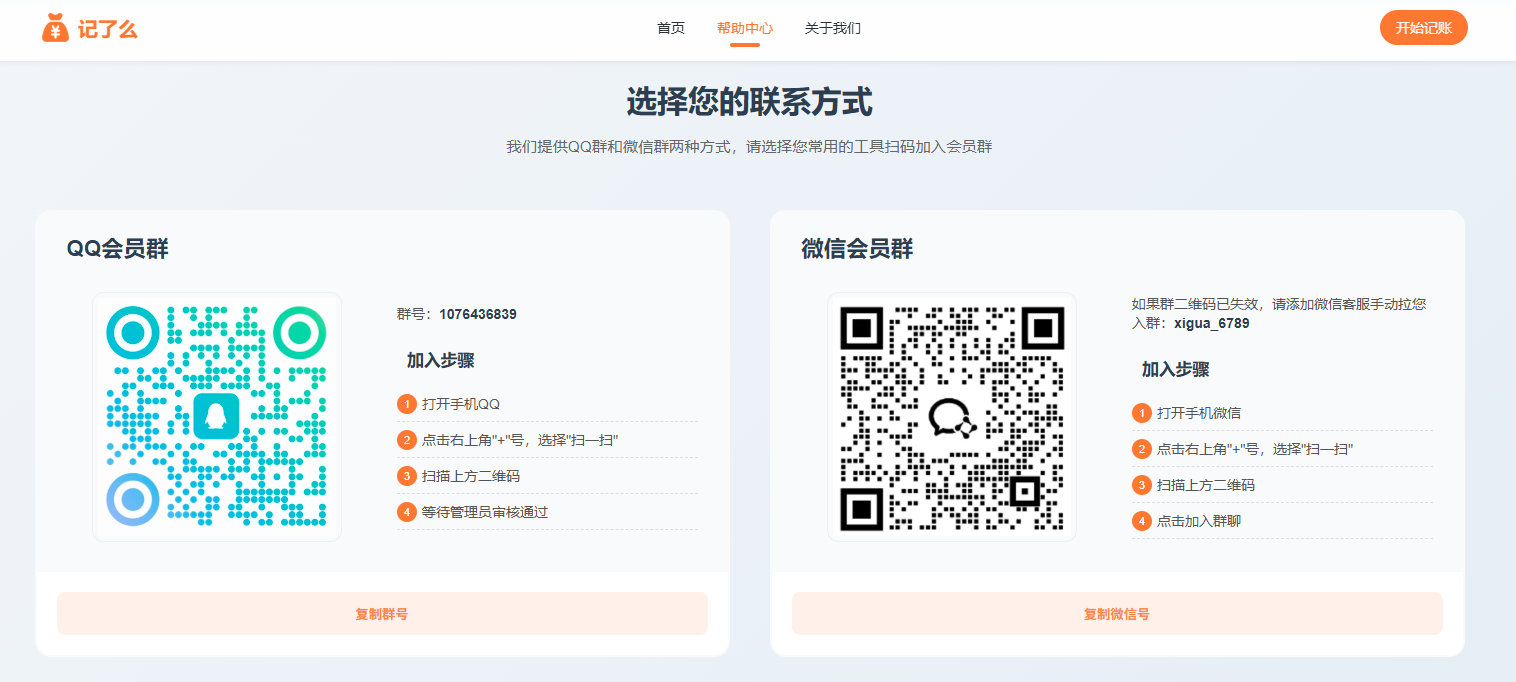The height and width of the screenshot is (682, 1516).
Task: Click WeChat card step 扫描上方二维码 text
Action: pyautogui.click(x=1206, y=485)
